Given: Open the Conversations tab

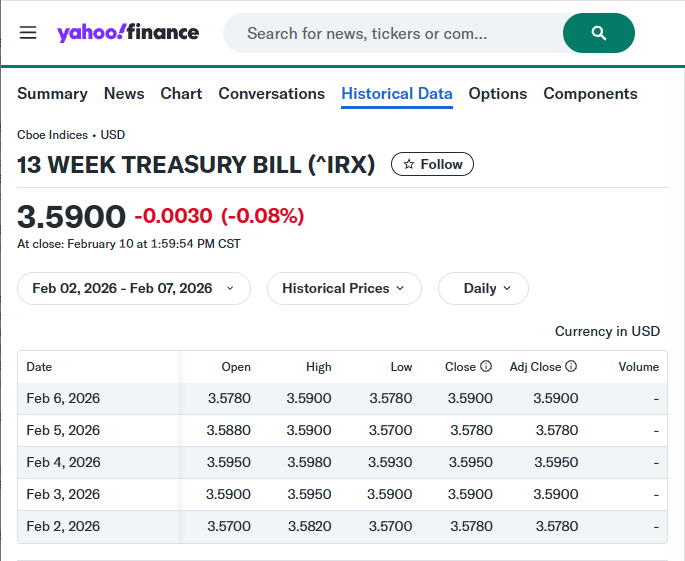Looking at the screenshot, I should pyautogui.click(x=271, y=93).
